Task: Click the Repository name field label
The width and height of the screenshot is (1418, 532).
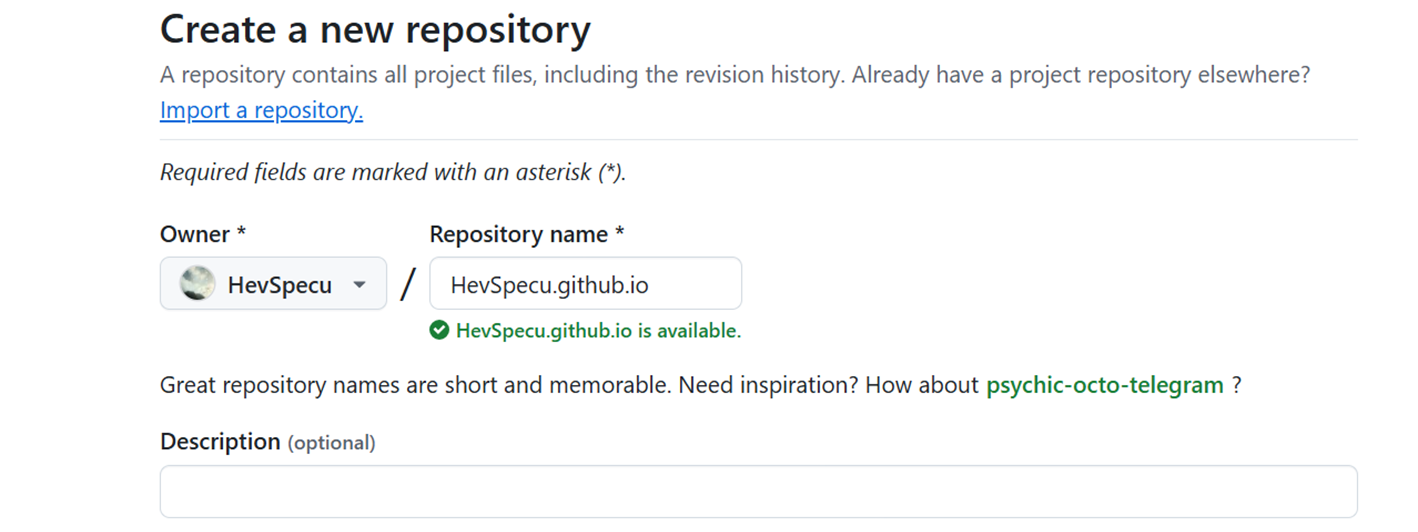Action: (527, 234)
